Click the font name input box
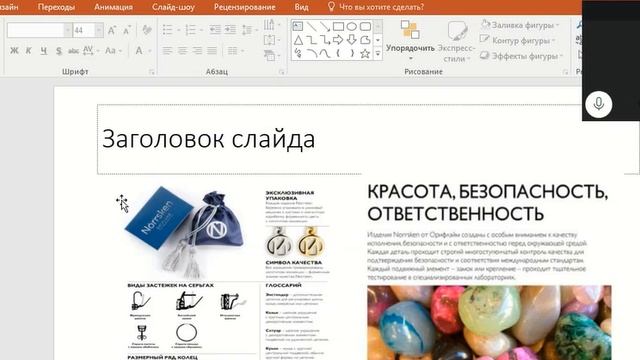The height and width of the screenshot is (360, 640). [36, 30]
